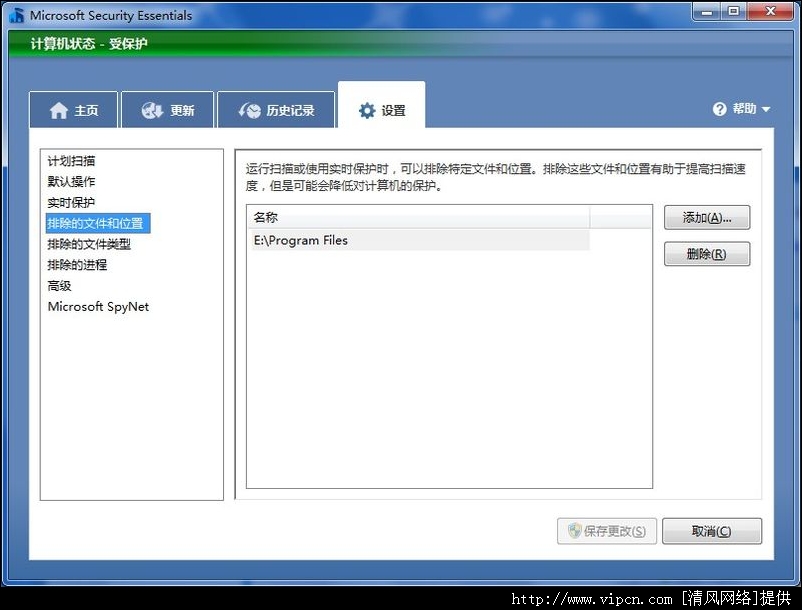Switch to the 更新 tab

tap(167, 110)
